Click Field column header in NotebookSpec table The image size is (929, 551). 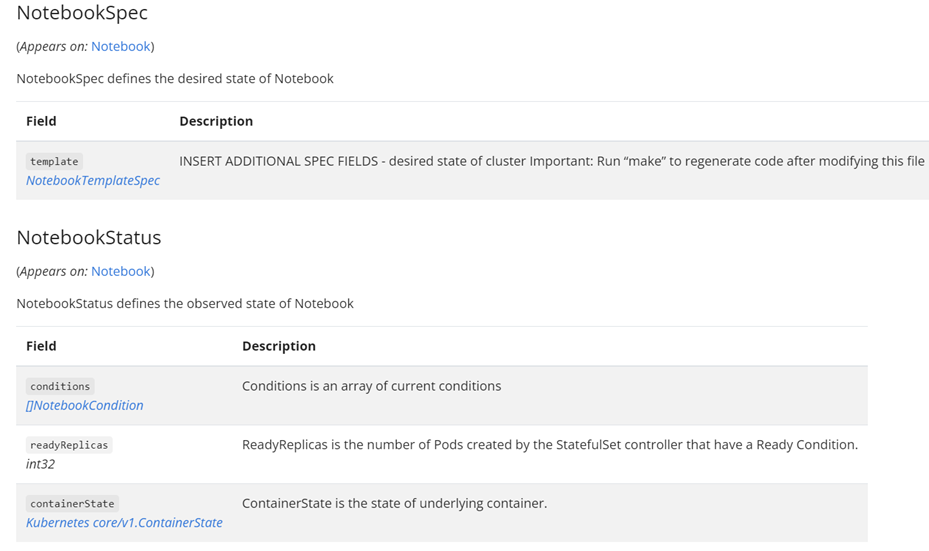(x=41, y=121)
